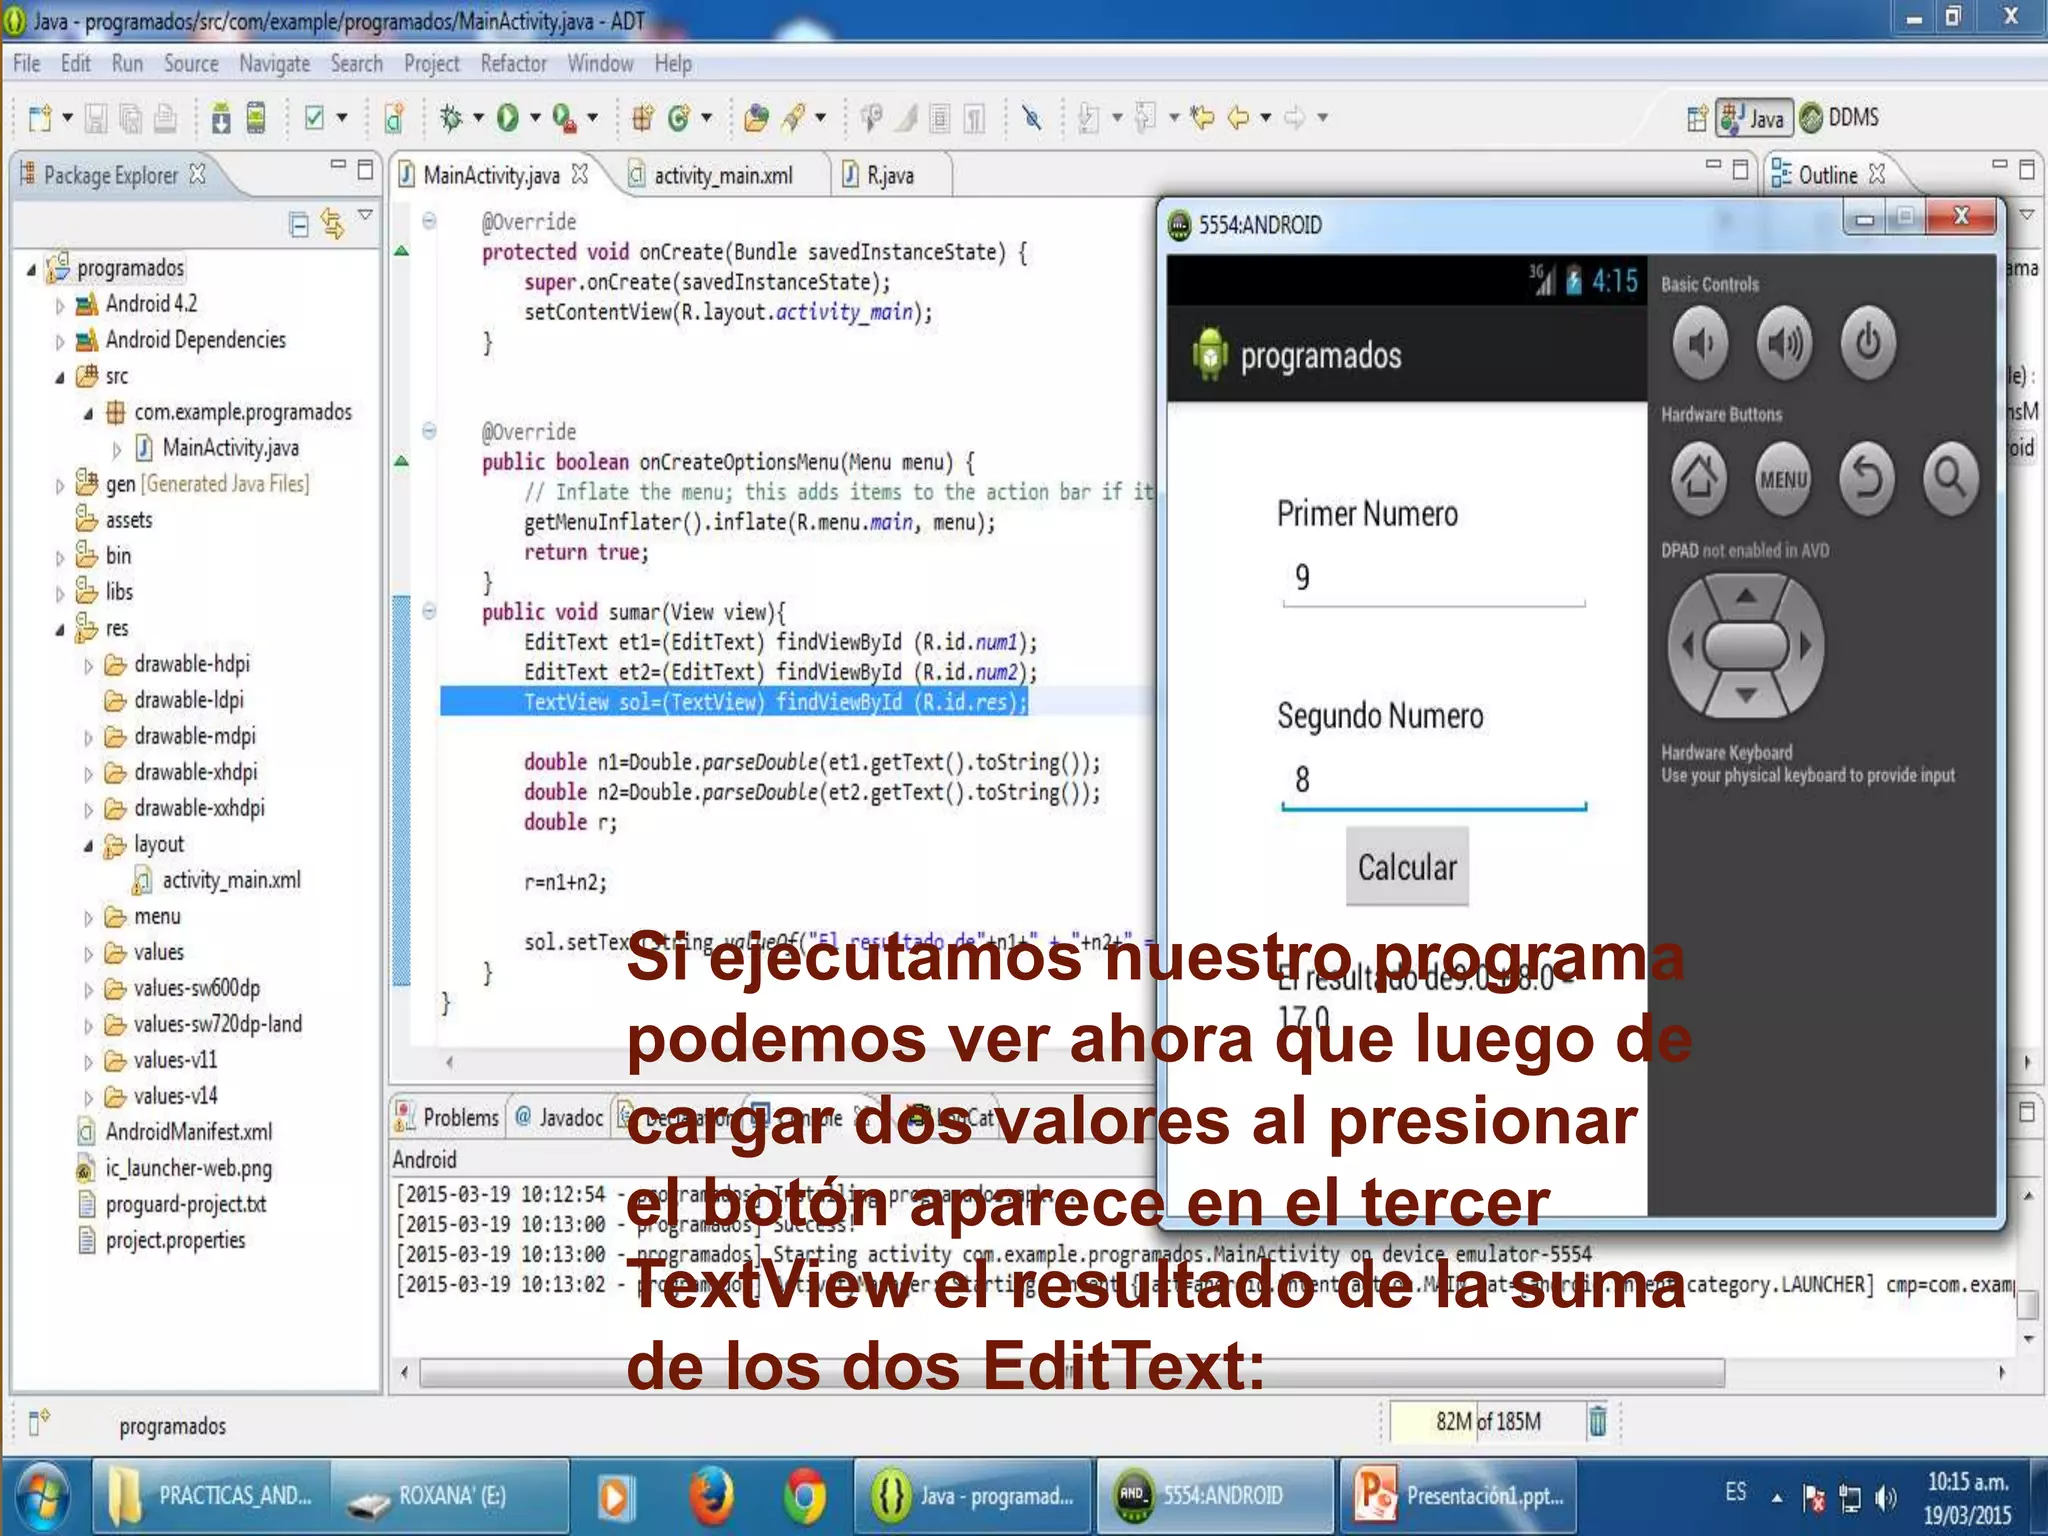The width and height of the screenshot is (2048, 1536).
Task: Click the emulator MENU hardware button
Action: pos(1783,479)
